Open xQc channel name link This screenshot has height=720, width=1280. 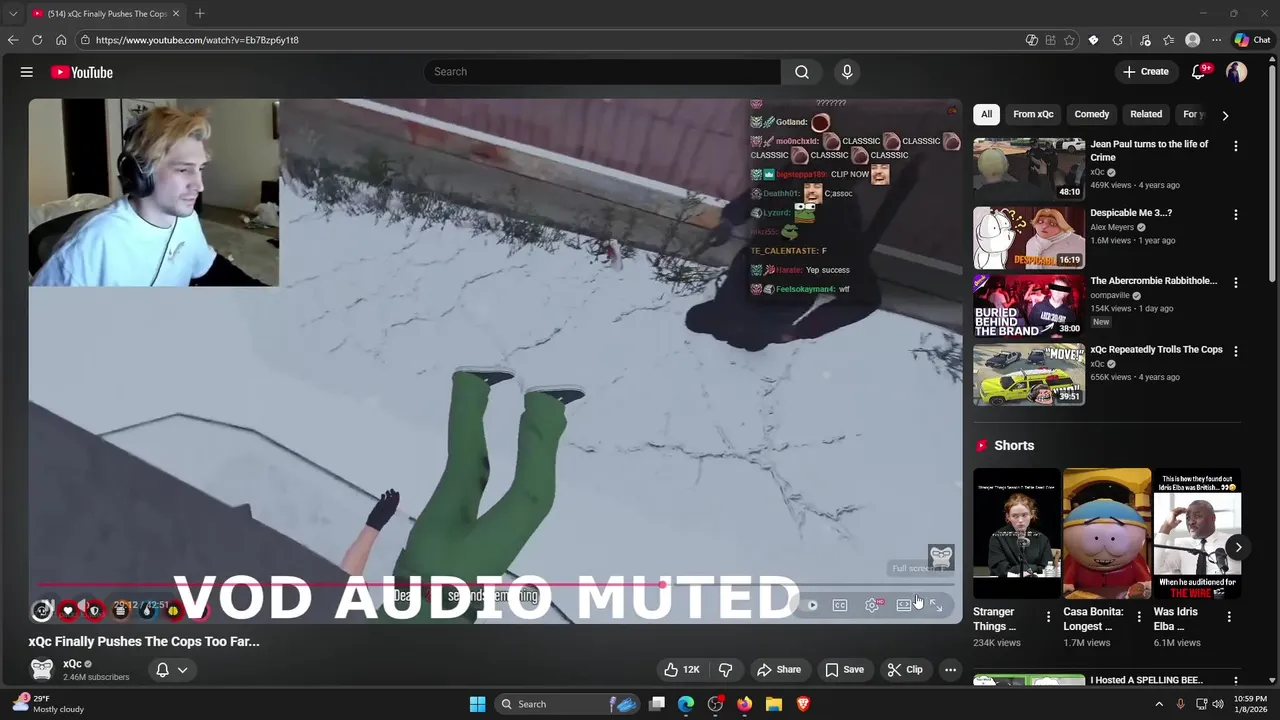[x=72, y=664]
